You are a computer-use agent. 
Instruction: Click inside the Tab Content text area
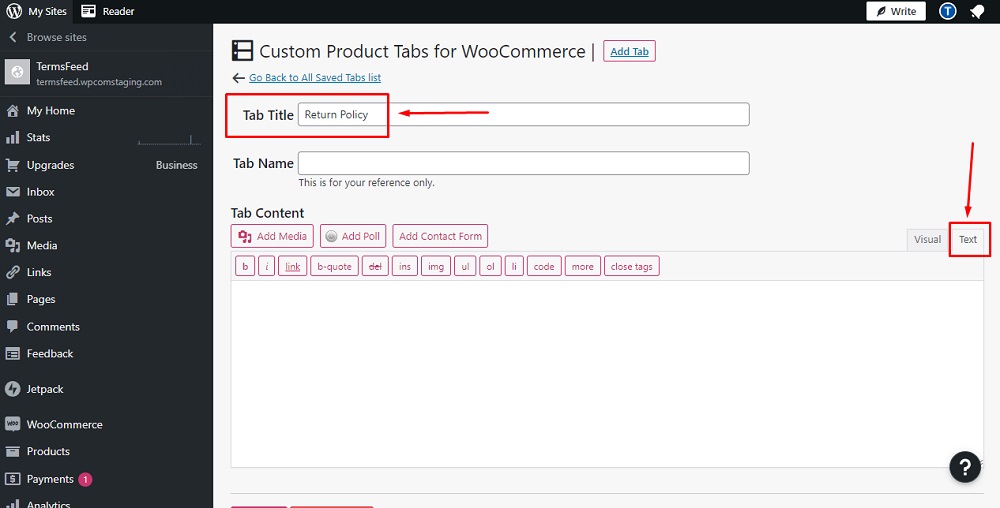point(607,374)
